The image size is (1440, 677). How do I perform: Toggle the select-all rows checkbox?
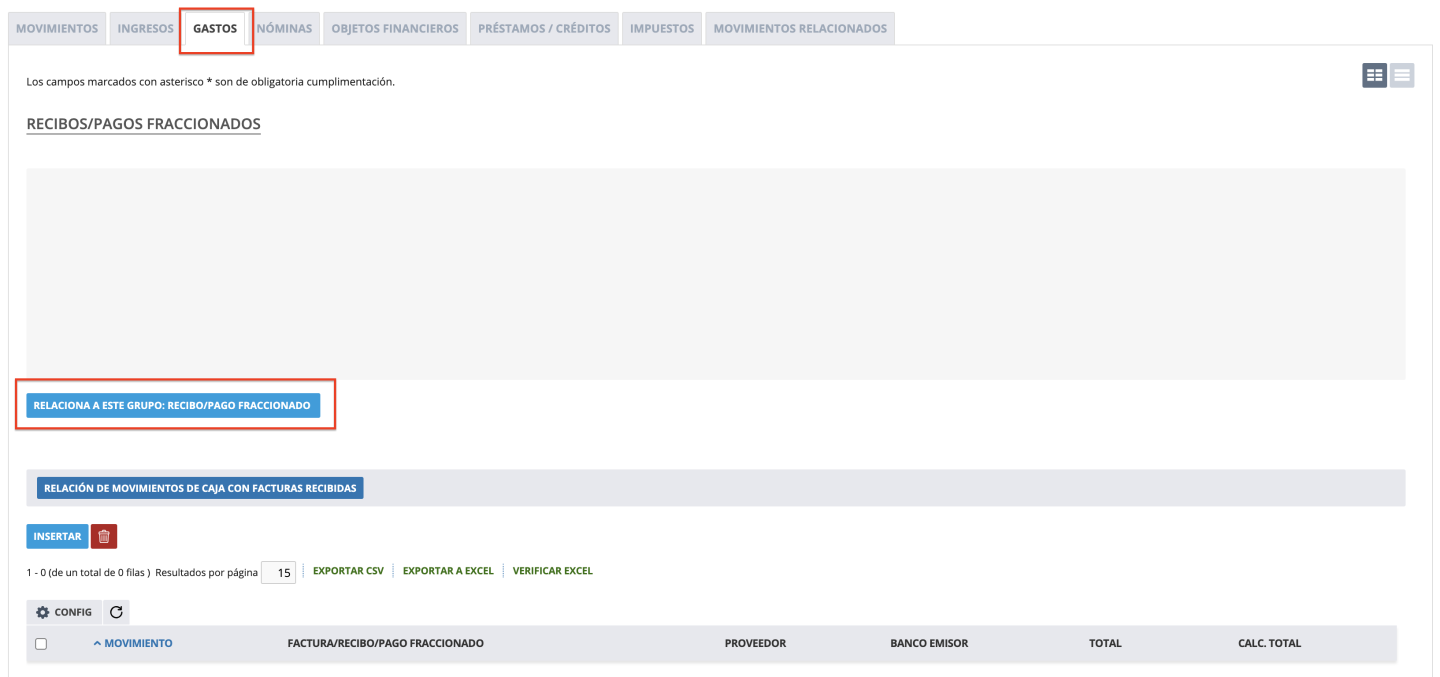click(x=41, y=644)
